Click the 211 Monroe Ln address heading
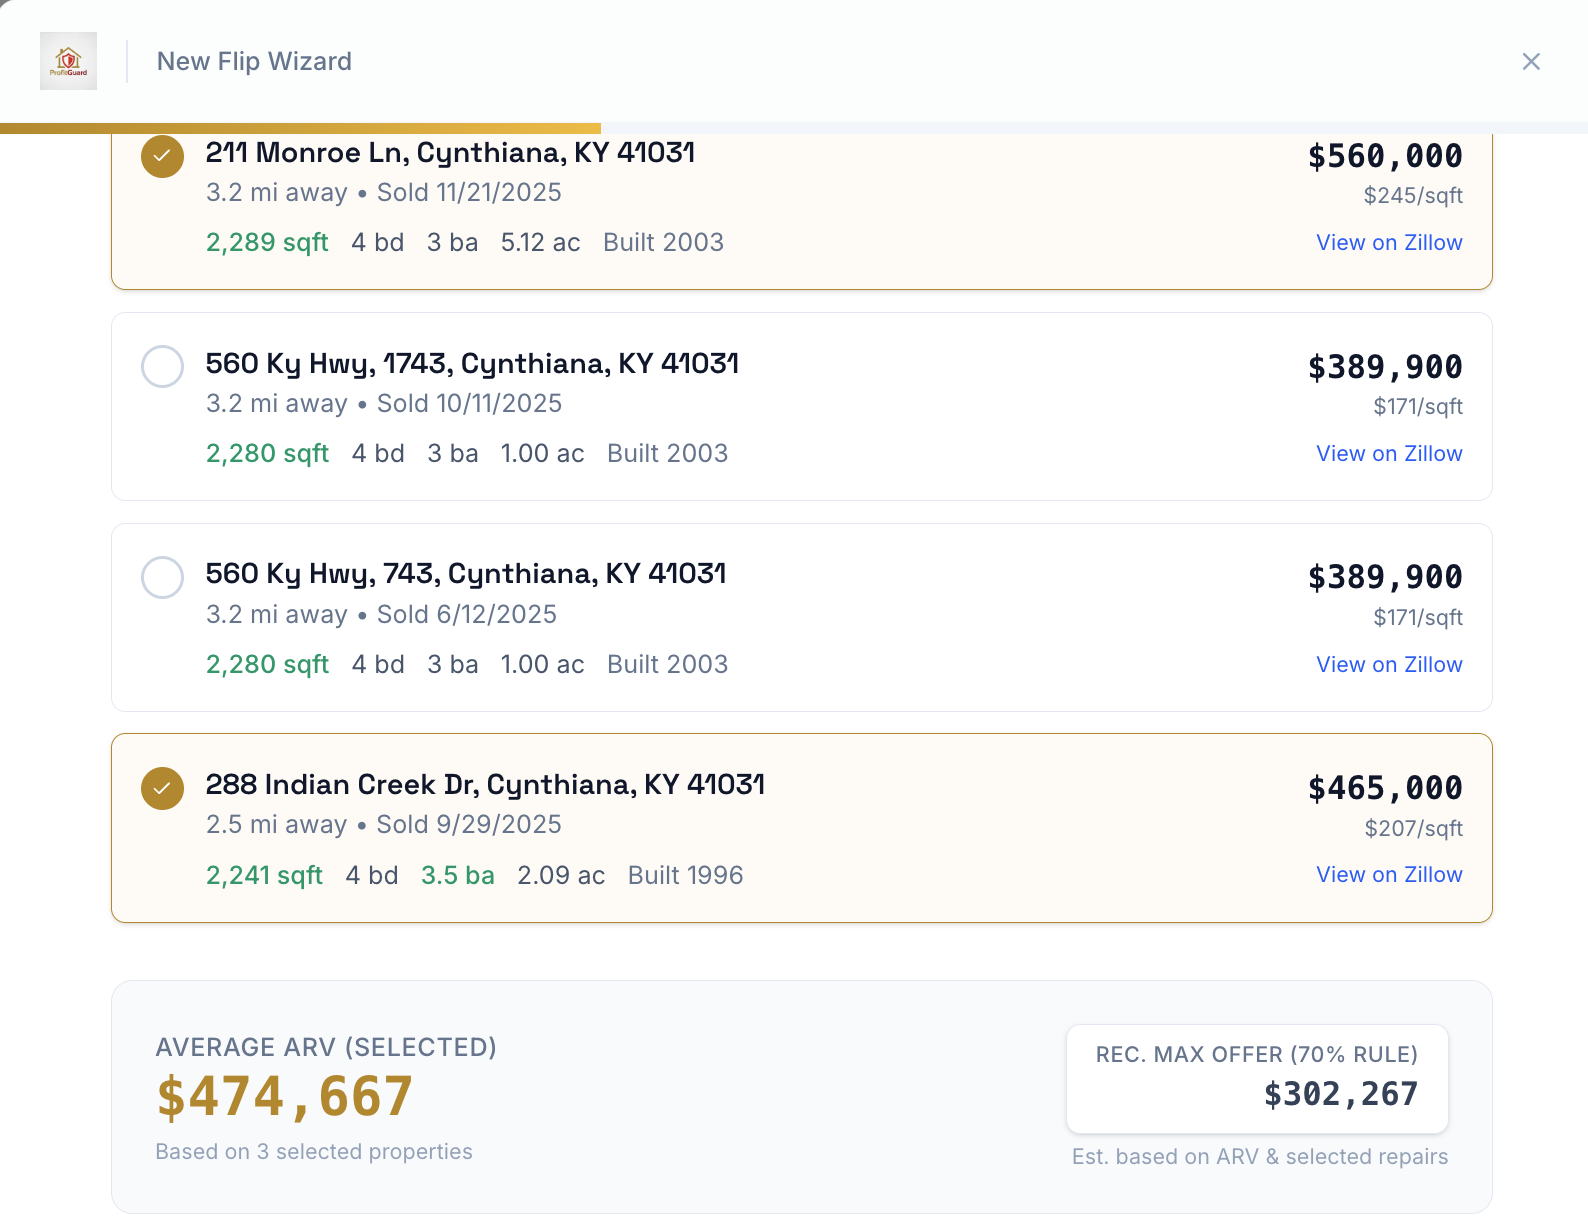The width and height of the screenshot is (1588, 1230). [x=450, y=153]
